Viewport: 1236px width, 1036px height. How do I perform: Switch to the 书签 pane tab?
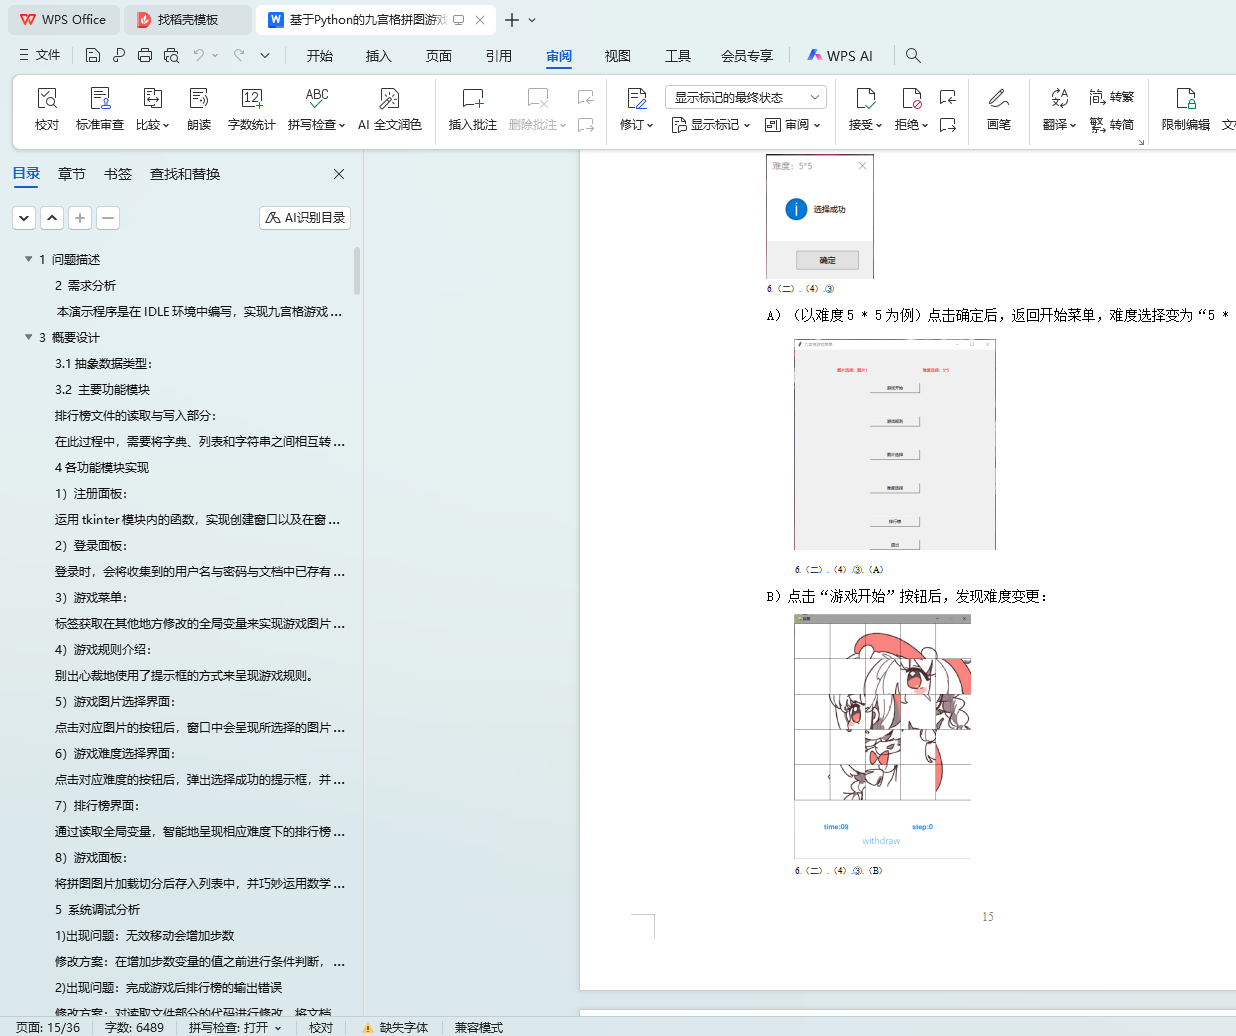(118, 174)
